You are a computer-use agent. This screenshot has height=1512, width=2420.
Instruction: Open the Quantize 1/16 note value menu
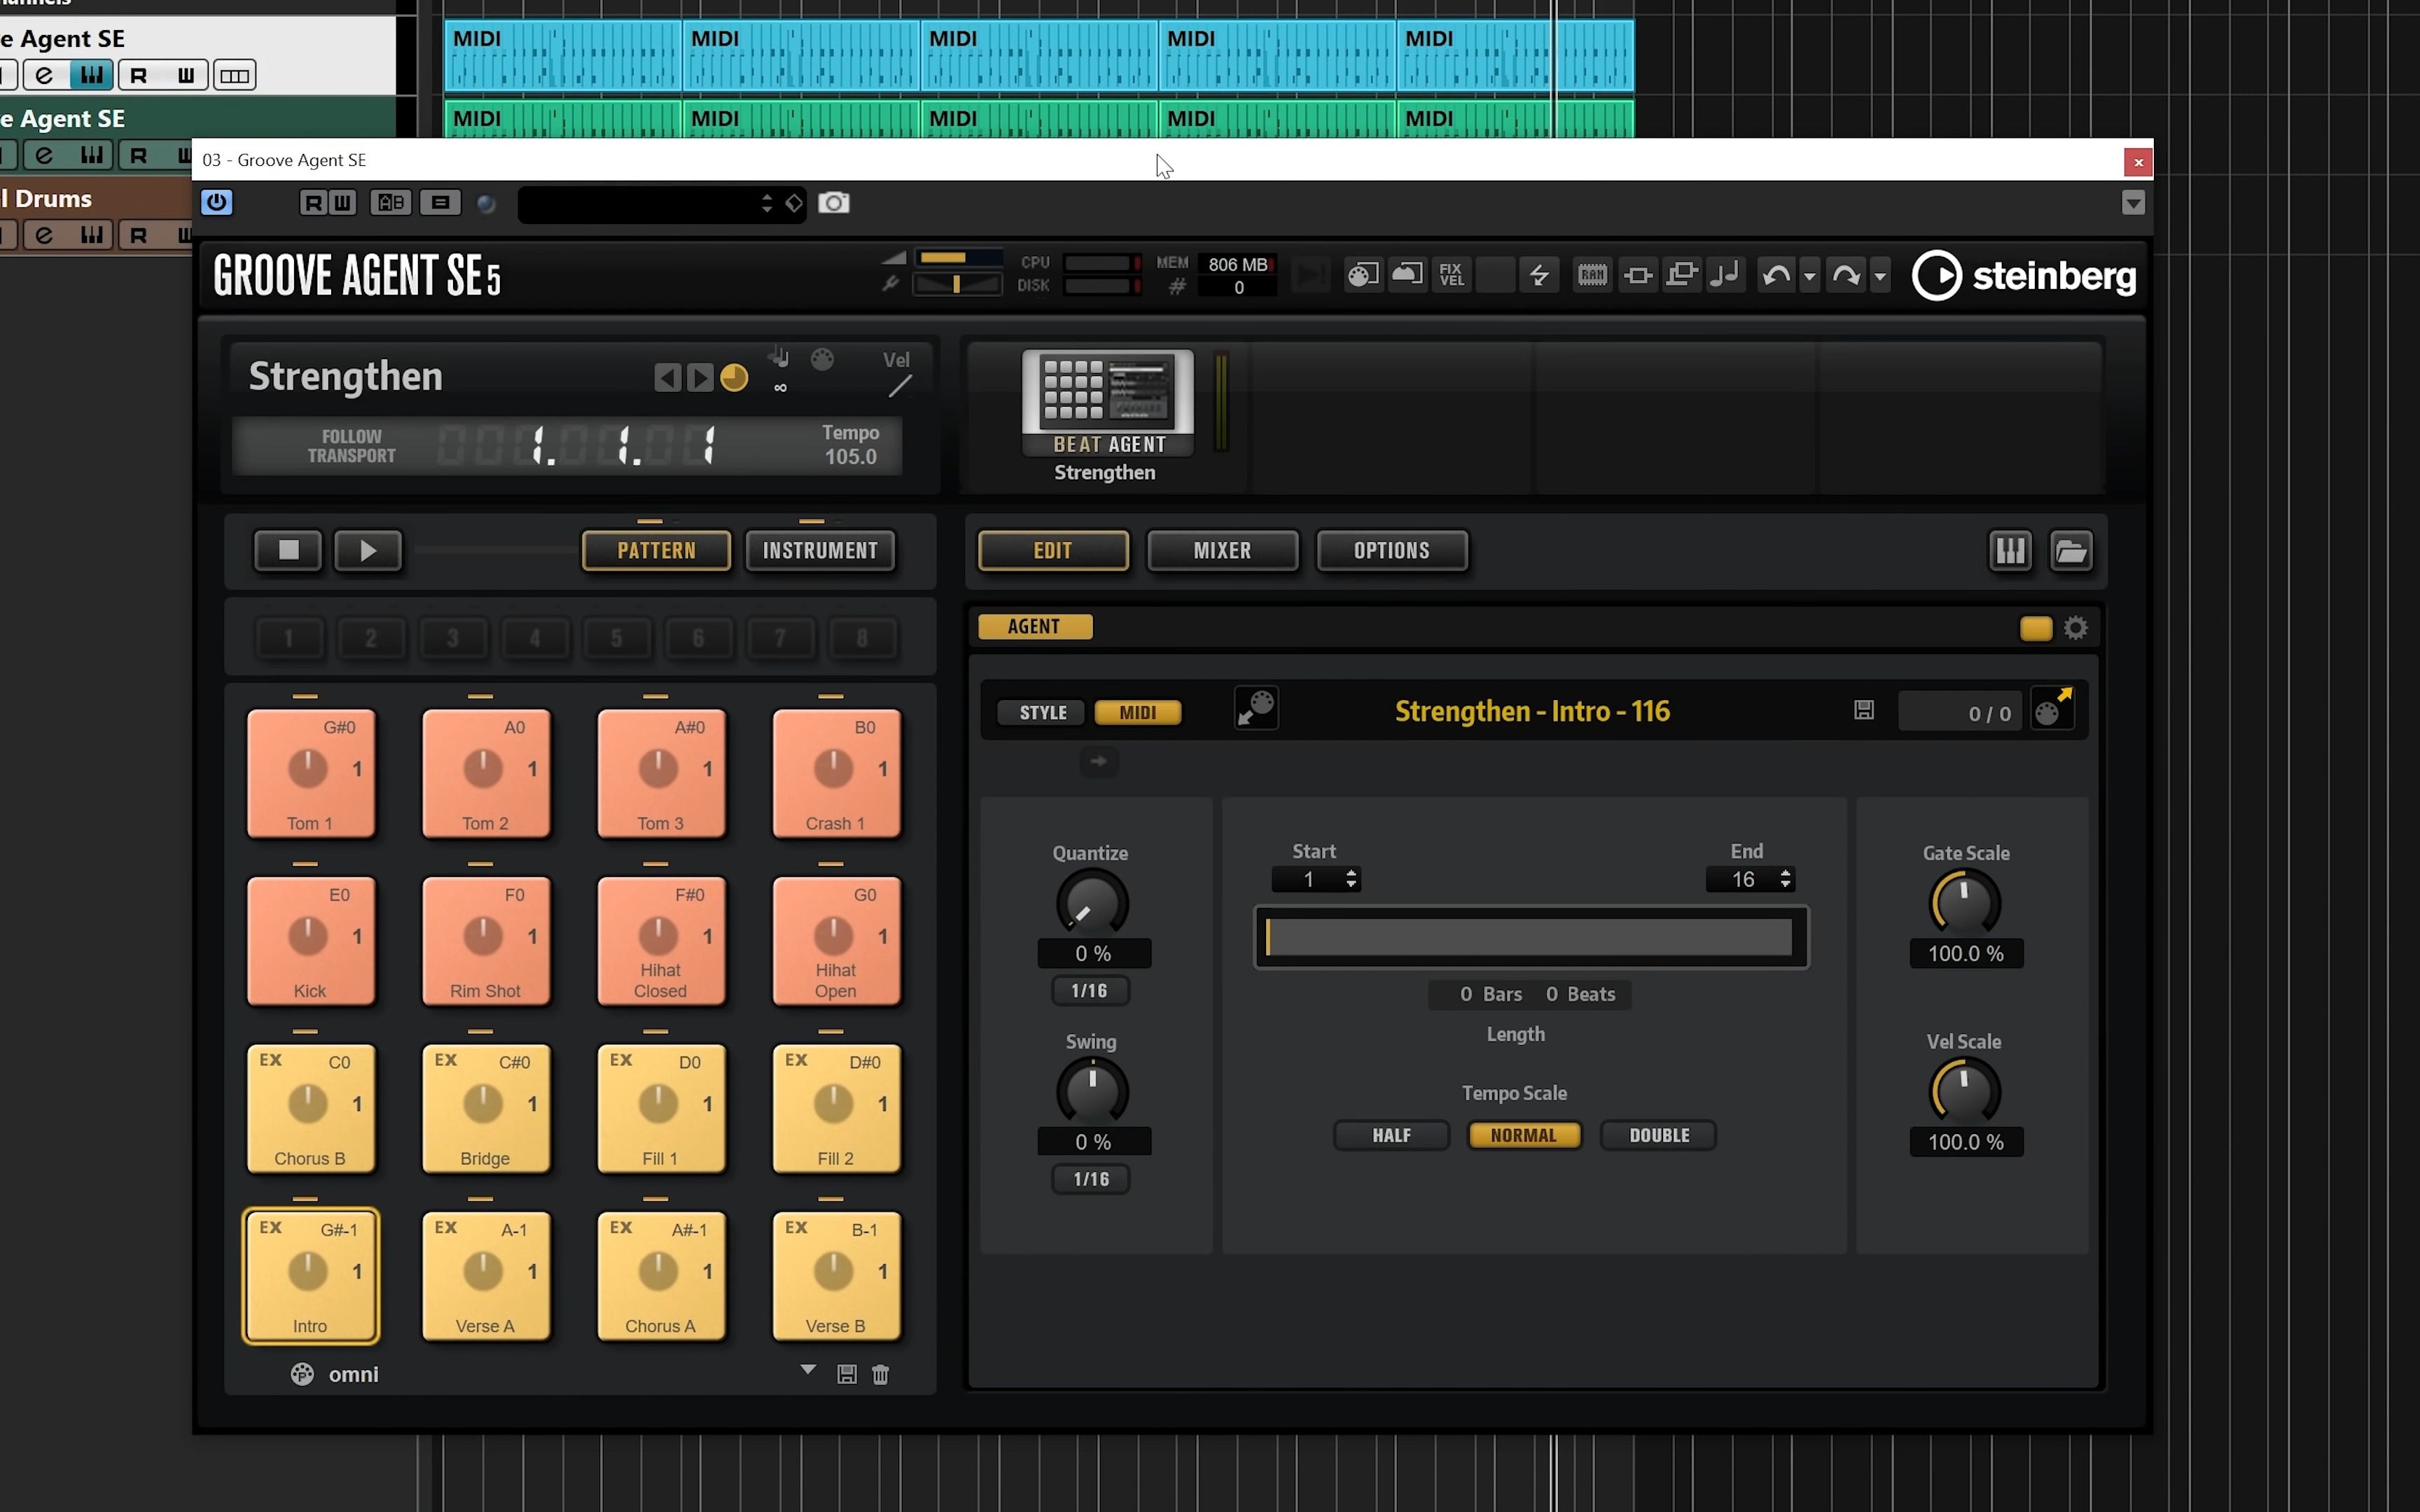click(x=1090, y=991)
